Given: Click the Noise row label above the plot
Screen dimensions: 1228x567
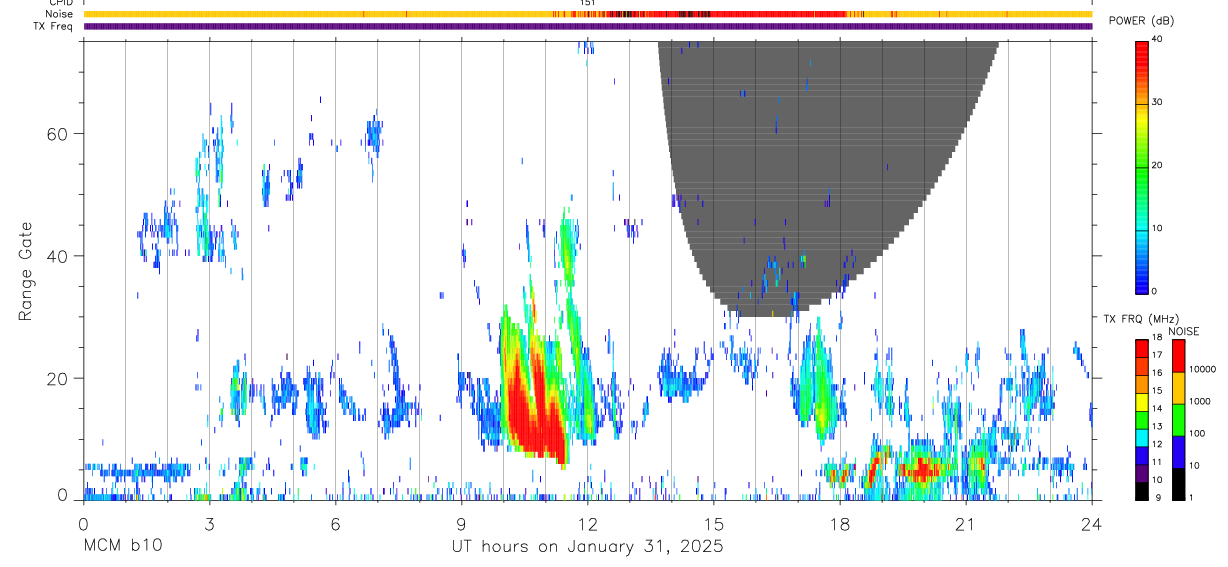Looking at the screenshot, I should tap(59, 14).
